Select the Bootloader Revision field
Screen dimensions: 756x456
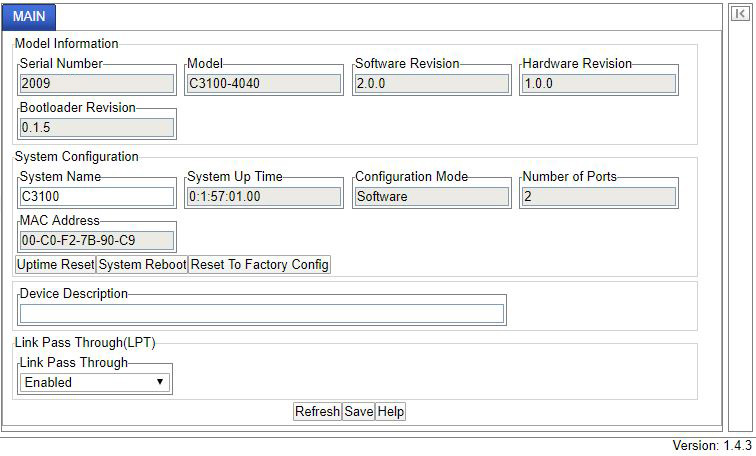[97, 128]
